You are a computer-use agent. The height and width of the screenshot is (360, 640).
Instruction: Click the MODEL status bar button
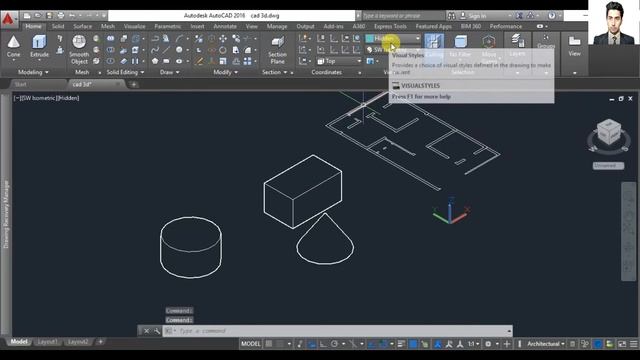click(x=251, y=344)
